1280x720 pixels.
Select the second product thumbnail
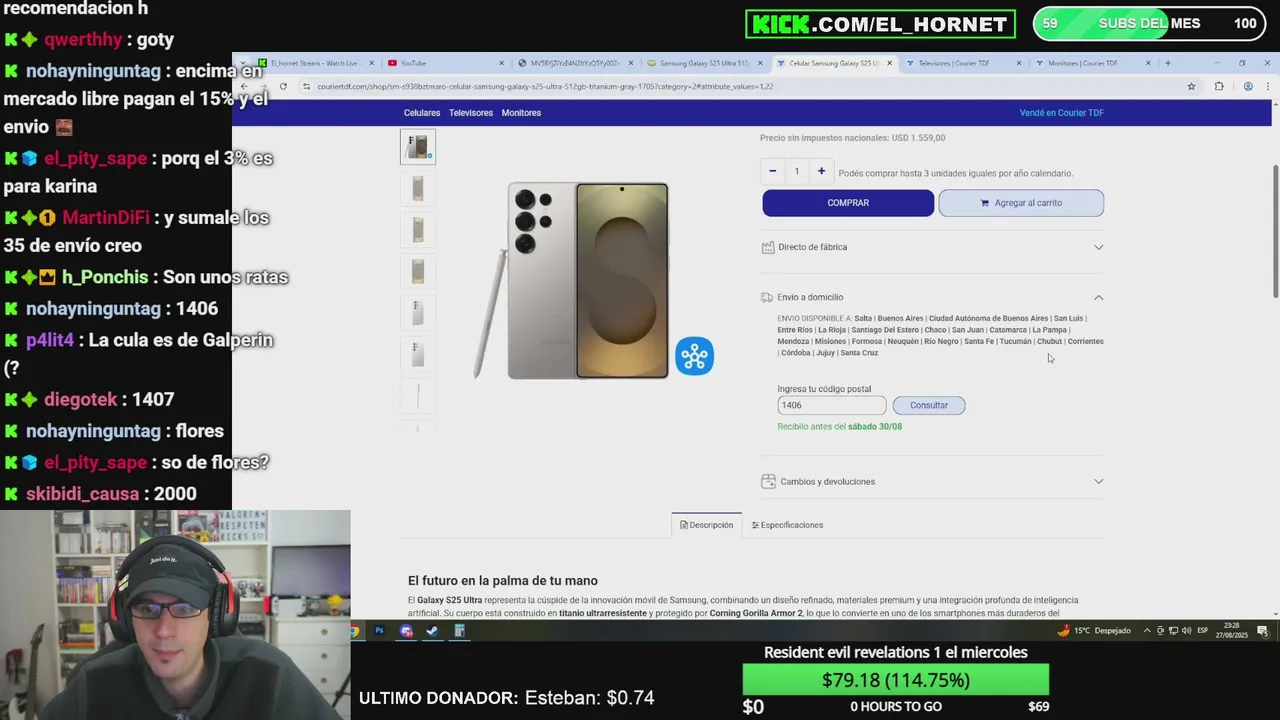tap(418, 188)
